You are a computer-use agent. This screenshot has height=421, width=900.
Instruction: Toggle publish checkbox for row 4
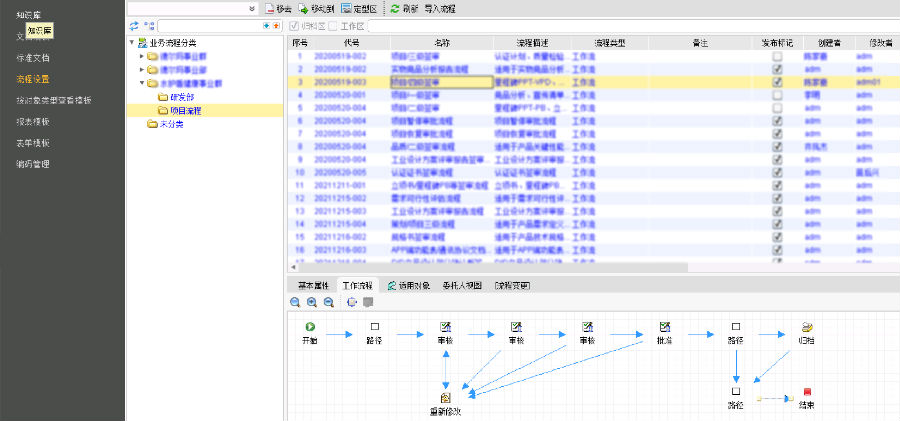click(777, 94)
